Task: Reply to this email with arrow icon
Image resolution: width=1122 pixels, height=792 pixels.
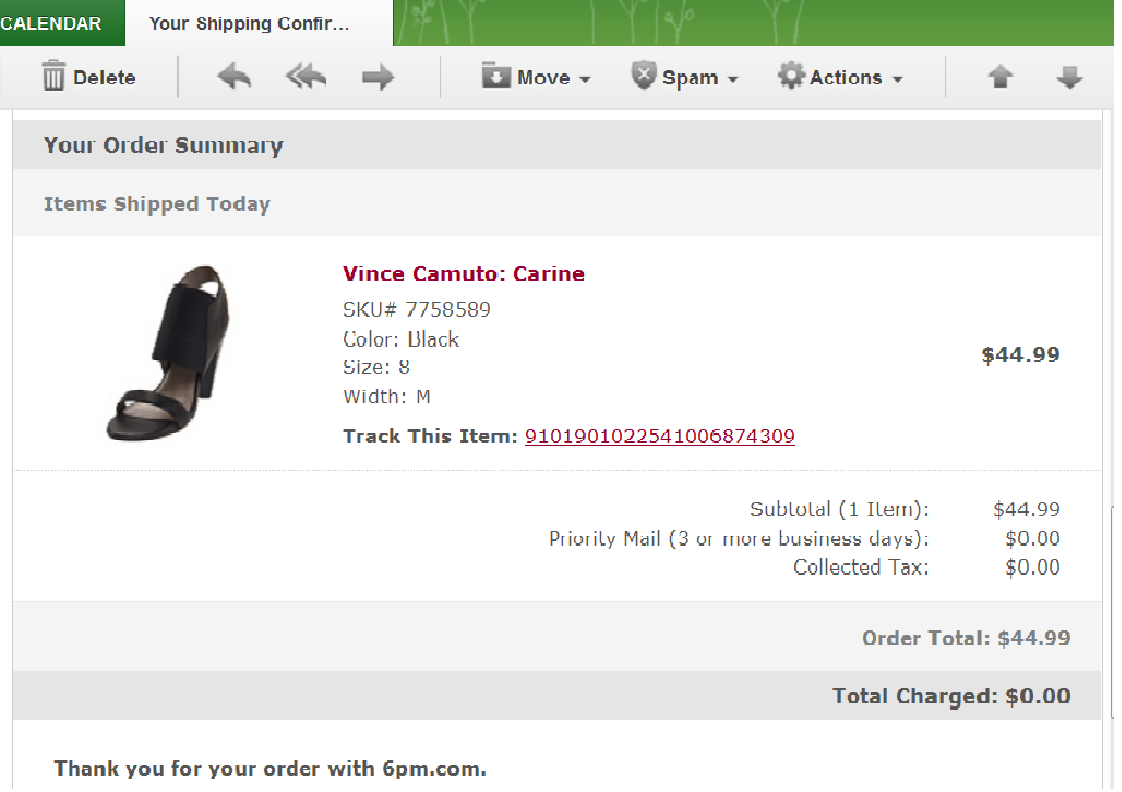Action: pos(234,77)
